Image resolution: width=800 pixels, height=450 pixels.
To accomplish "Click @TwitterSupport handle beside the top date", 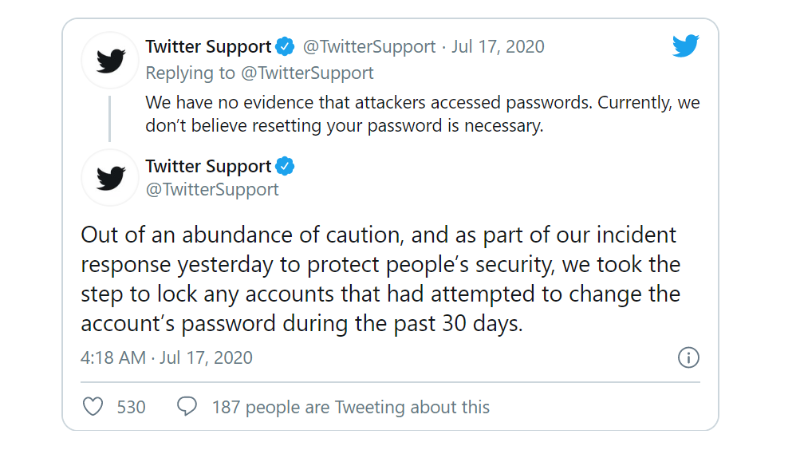I will [369, 47].
